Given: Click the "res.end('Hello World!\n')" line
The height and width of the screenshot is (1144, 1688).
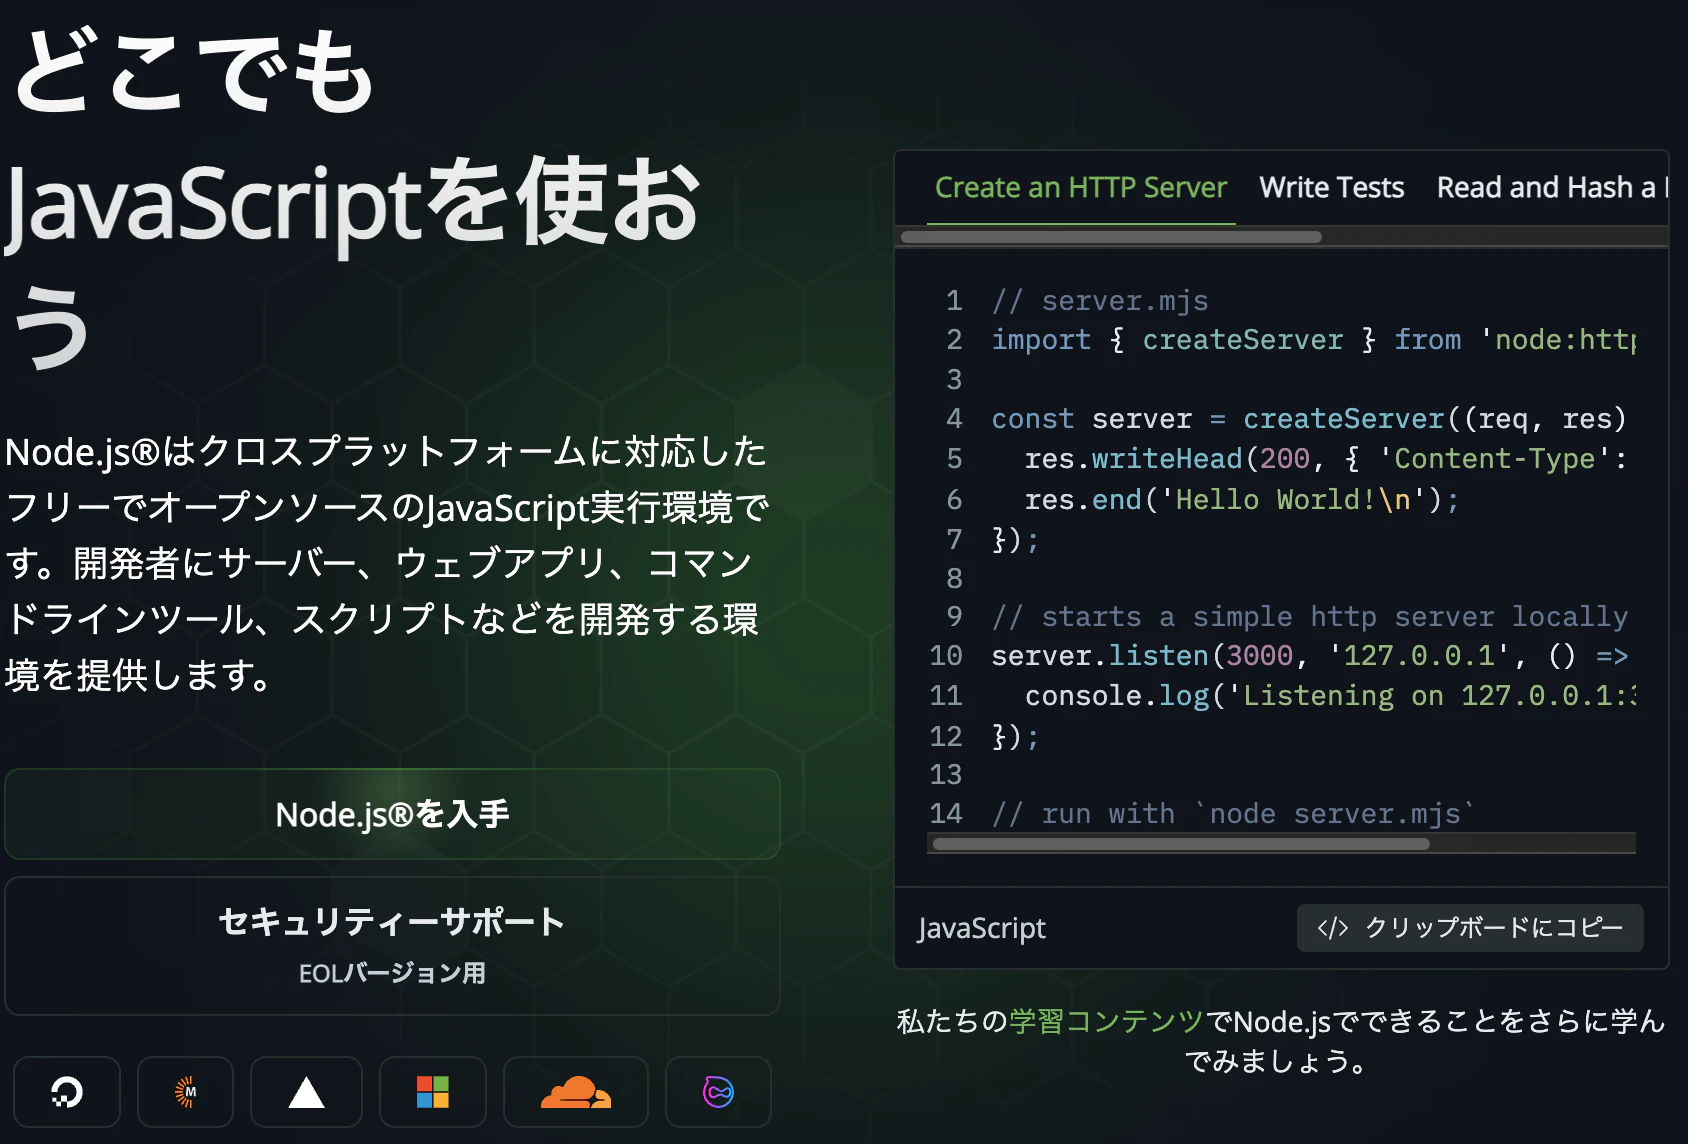Looking at the screenshot, I should (1242, 499).
